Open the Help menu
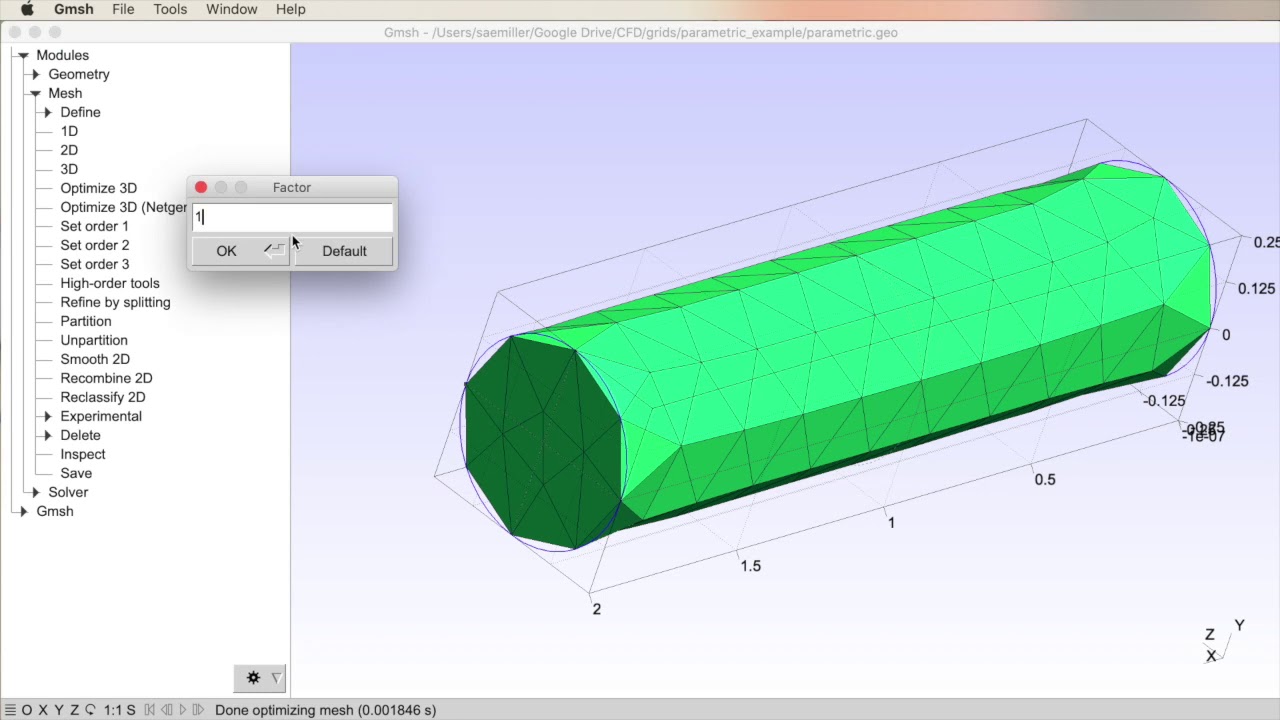 click(291, 9)
